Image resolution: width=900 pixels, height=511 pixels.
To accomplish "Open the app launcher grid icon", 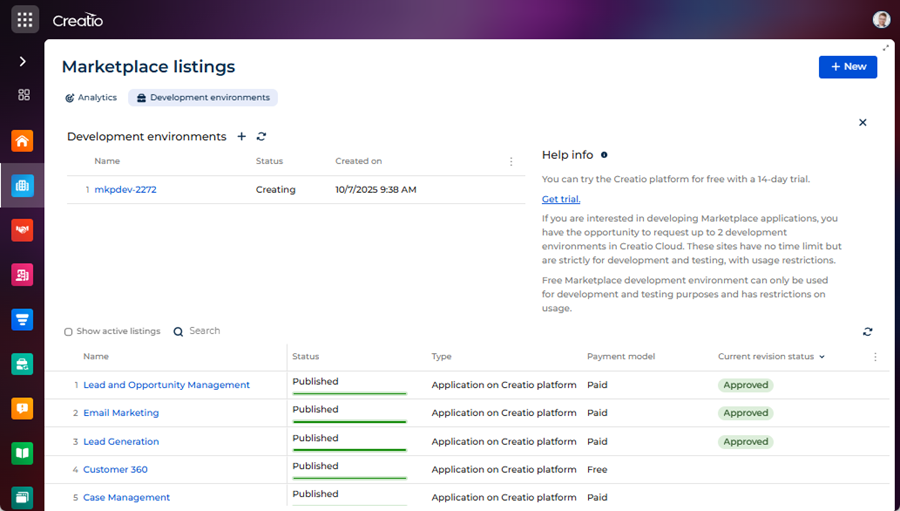I will [x=25, y=20].
